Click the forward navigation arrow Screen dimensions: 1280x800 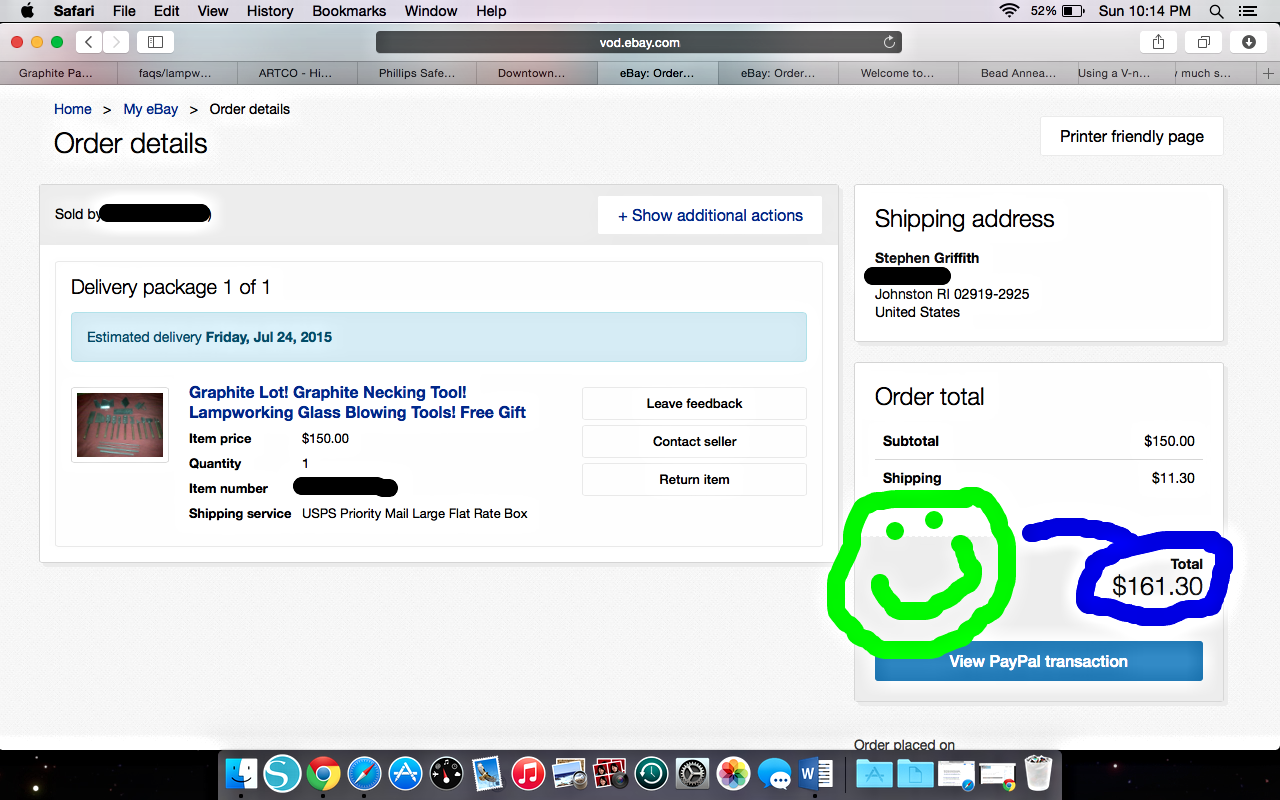click(x=116, y=42)
